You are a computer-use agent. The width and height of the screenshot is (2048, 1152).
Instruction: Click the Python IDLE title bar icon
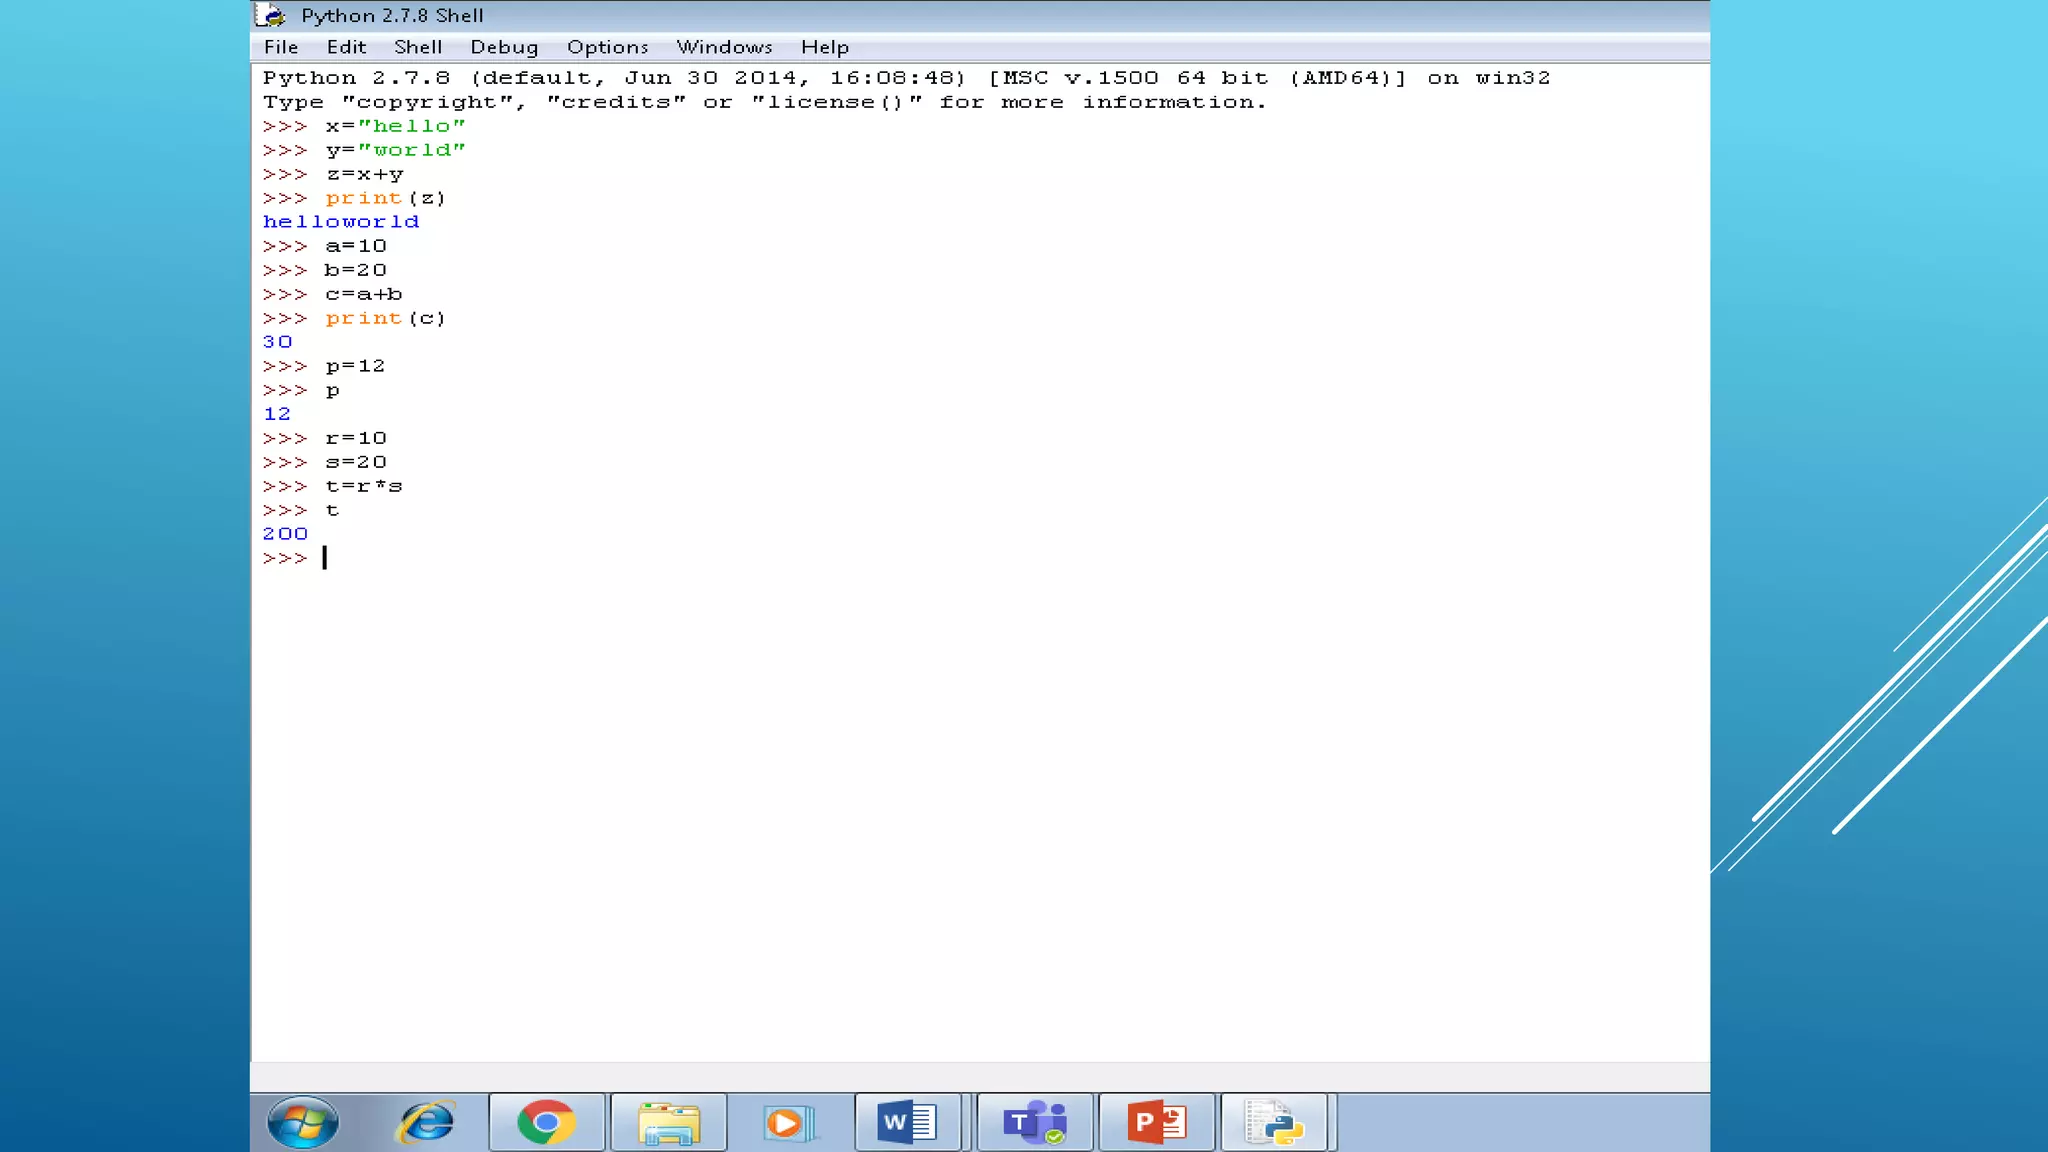pos(269,15)
